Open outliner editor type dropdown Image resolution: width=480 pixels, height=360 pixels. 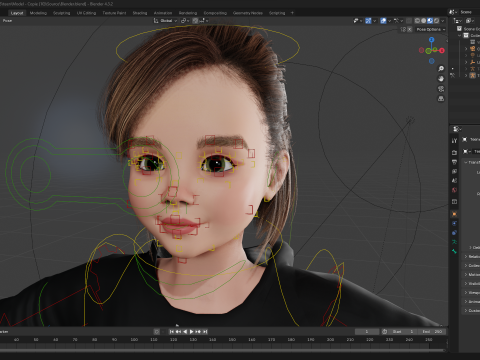click(457, 21)
